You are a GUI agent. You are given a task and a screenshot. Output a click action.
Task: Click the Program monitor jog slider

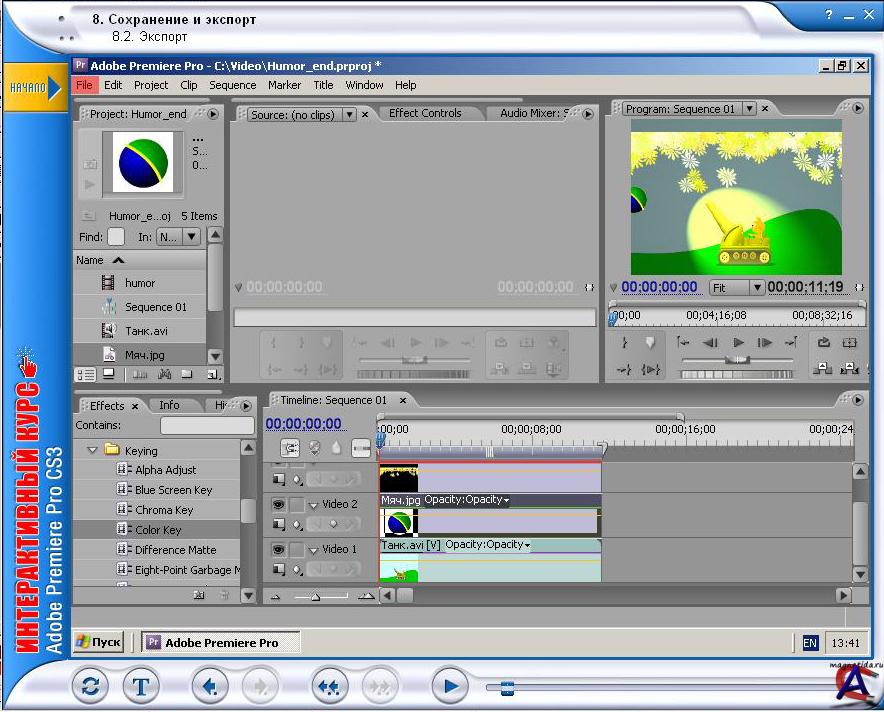(736, 374)
